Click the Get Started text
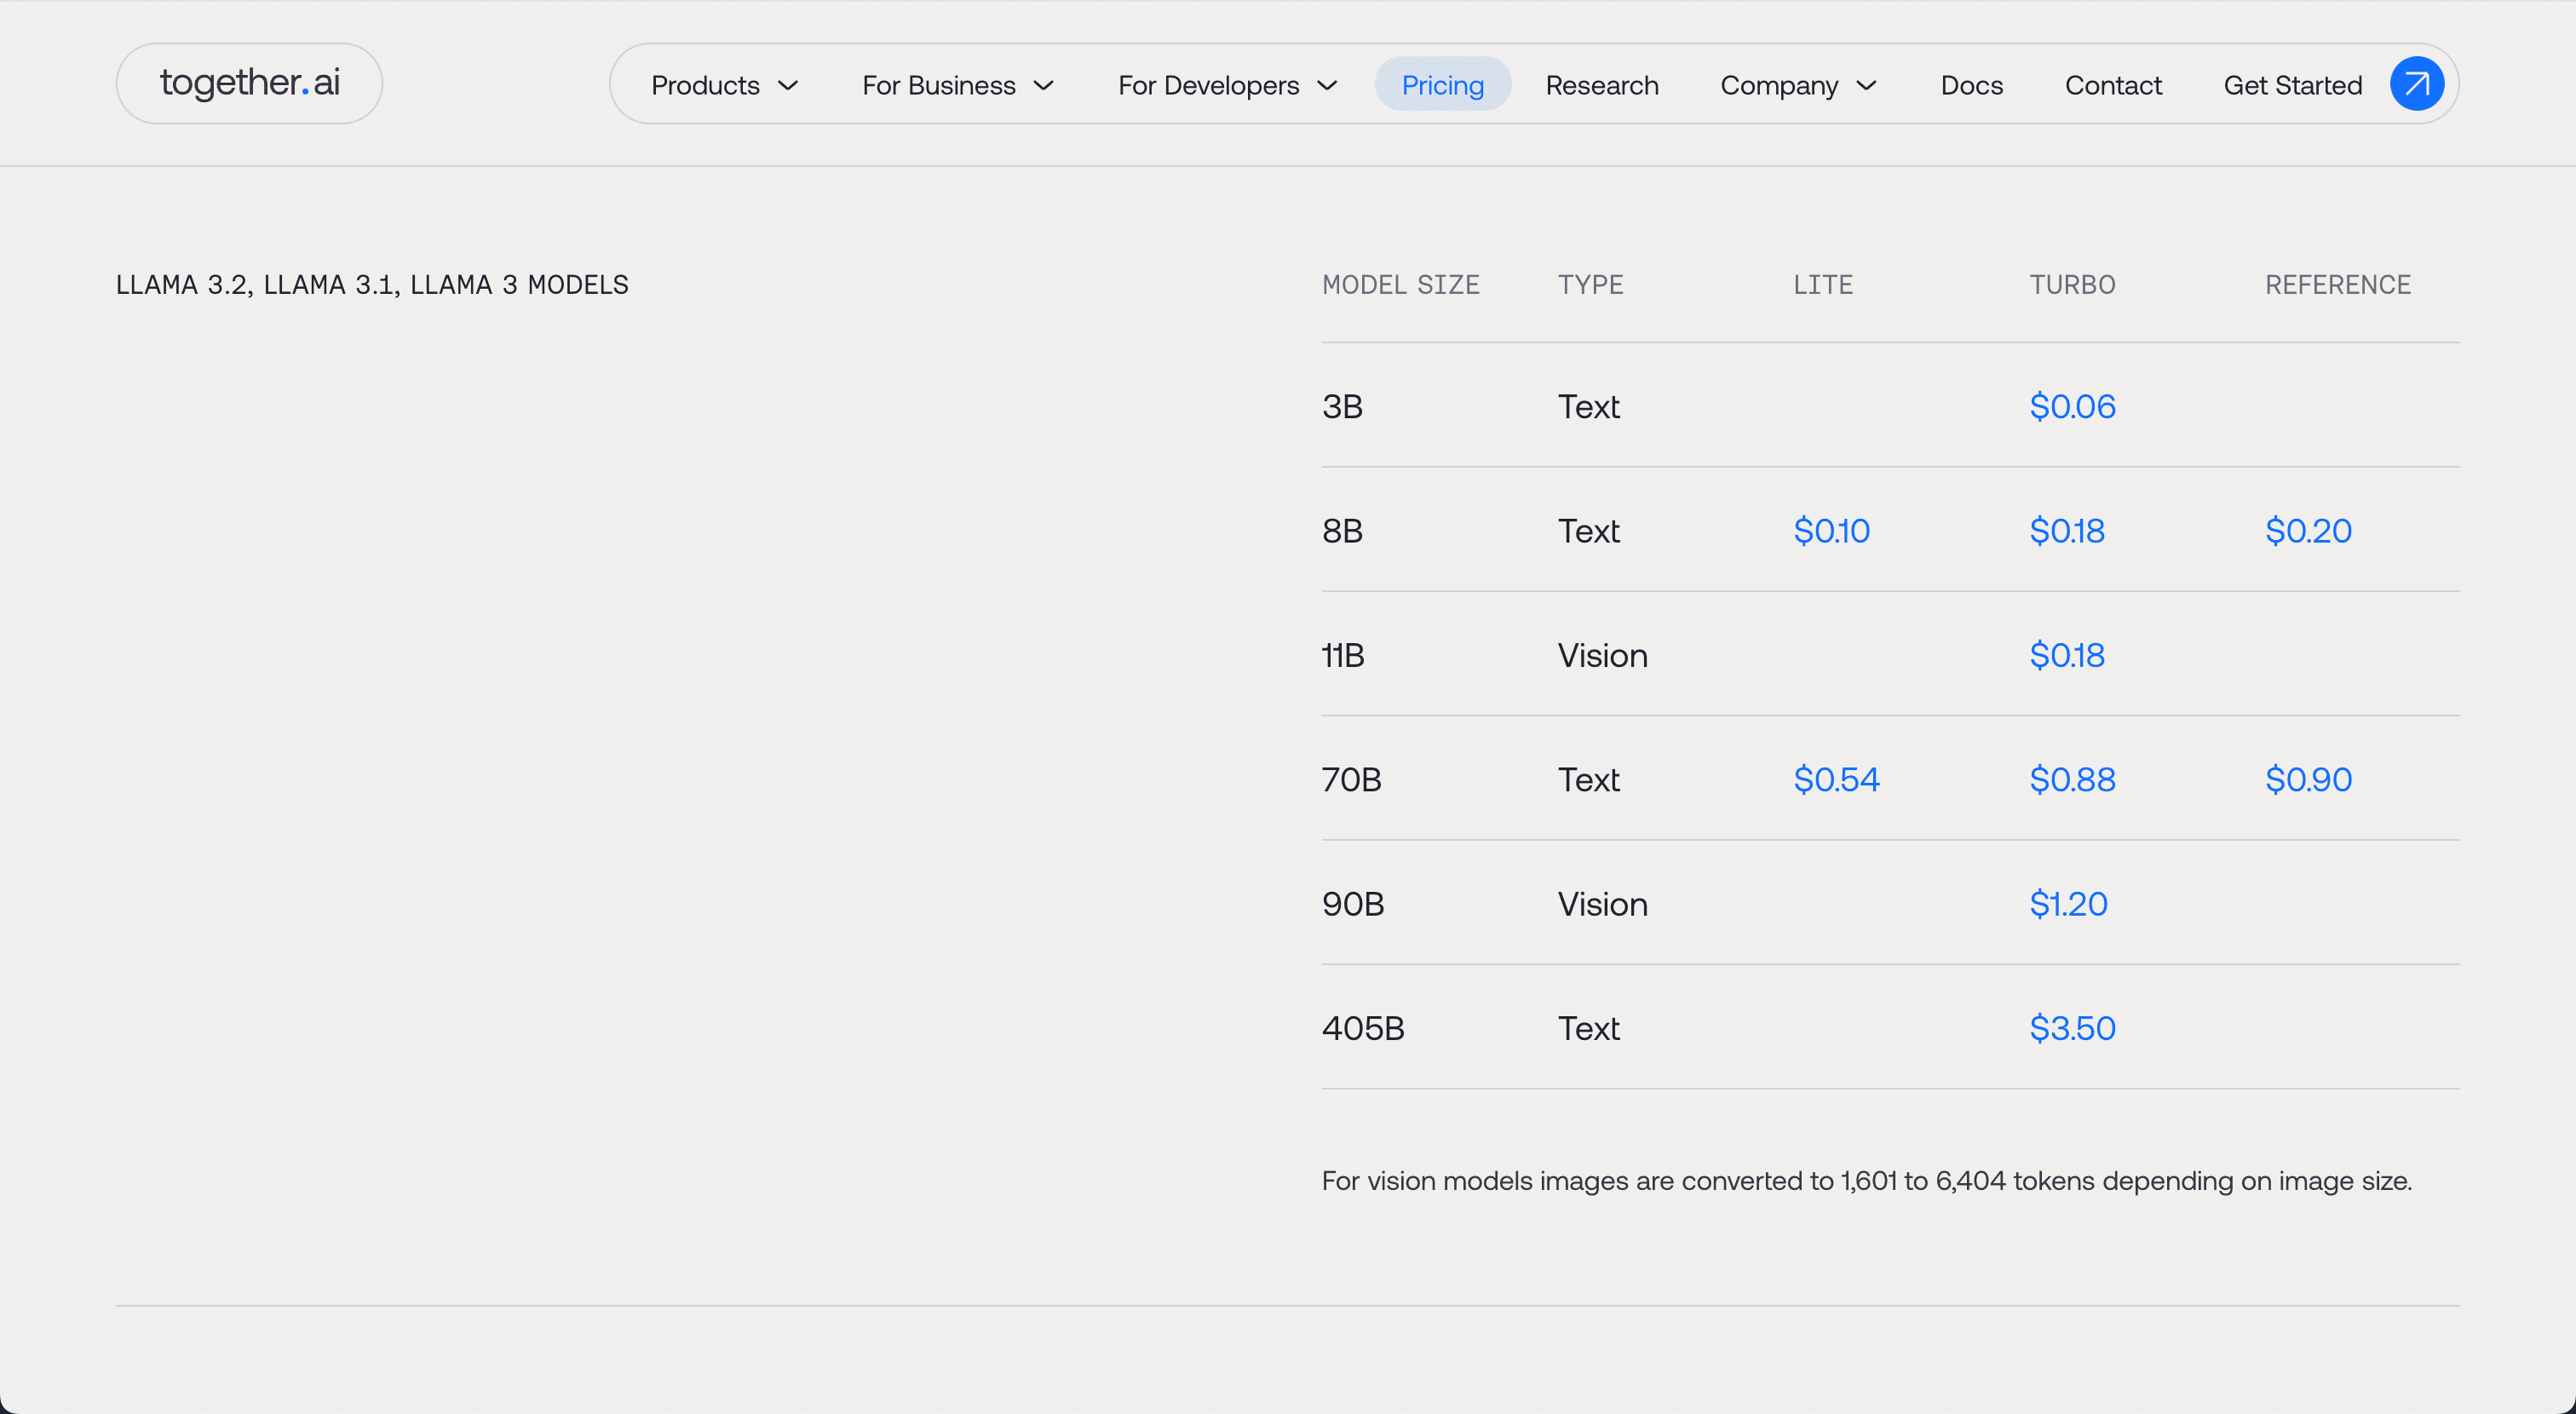 click(x=2292, y=86)
